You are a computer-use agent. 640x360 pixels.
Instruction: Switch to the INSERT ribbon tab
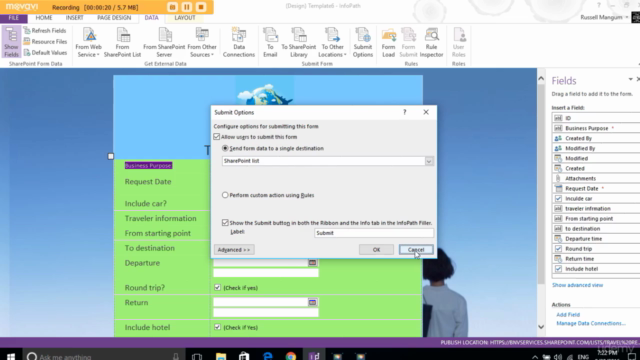tap(74, 18)
